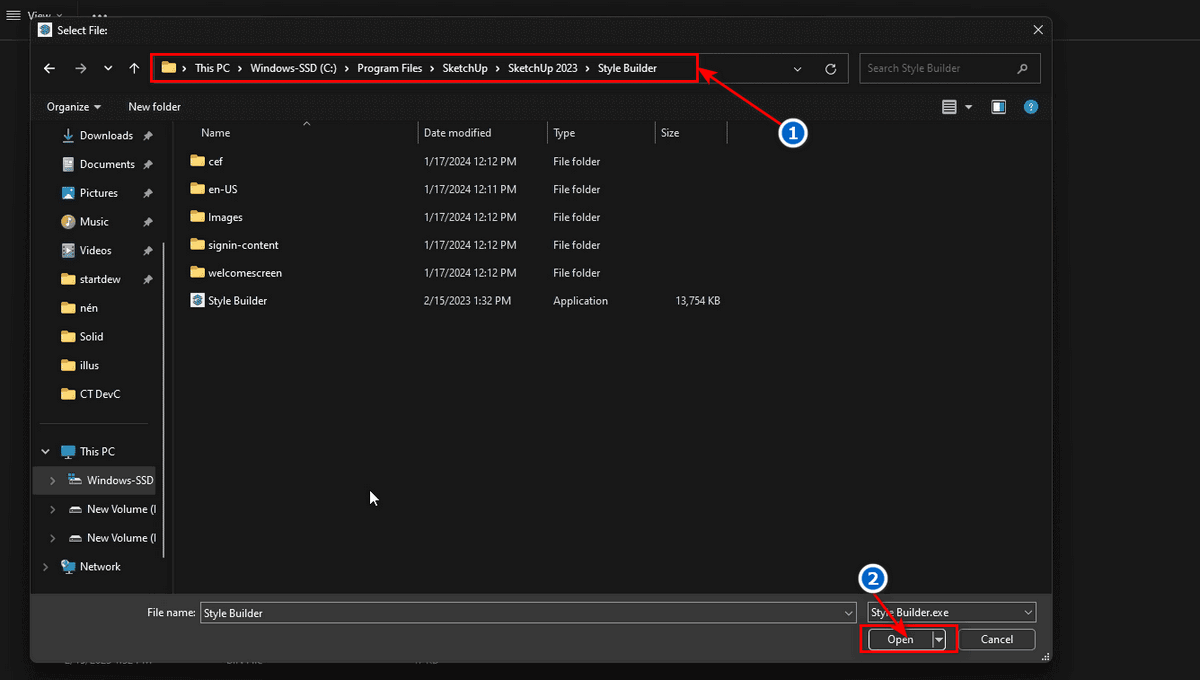
Task: Sort by Date modified column header
Action: 457,133
